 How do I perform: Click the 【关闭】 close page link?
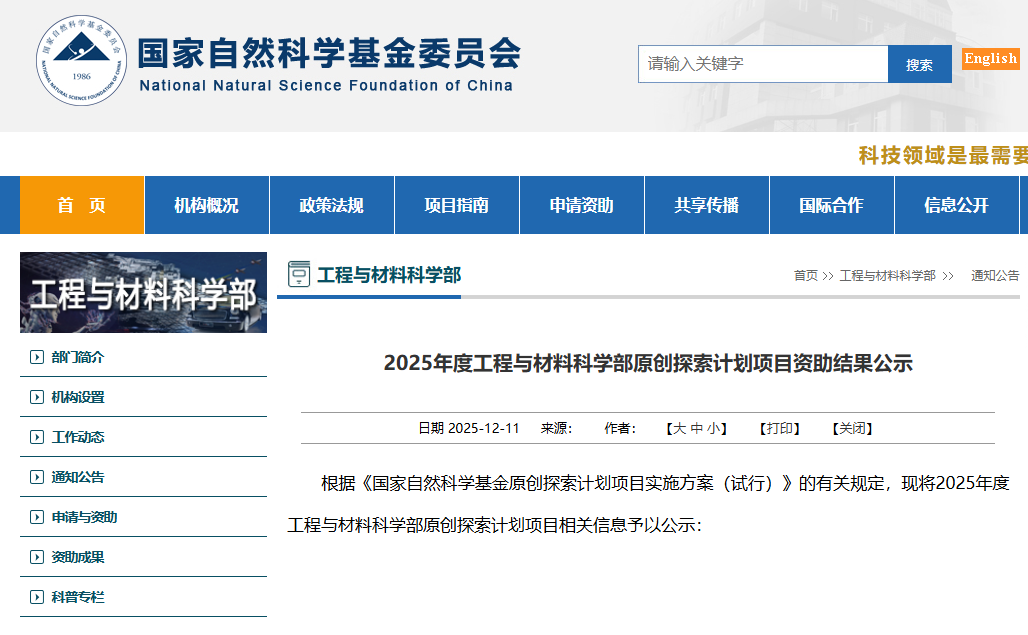(853, 429)
